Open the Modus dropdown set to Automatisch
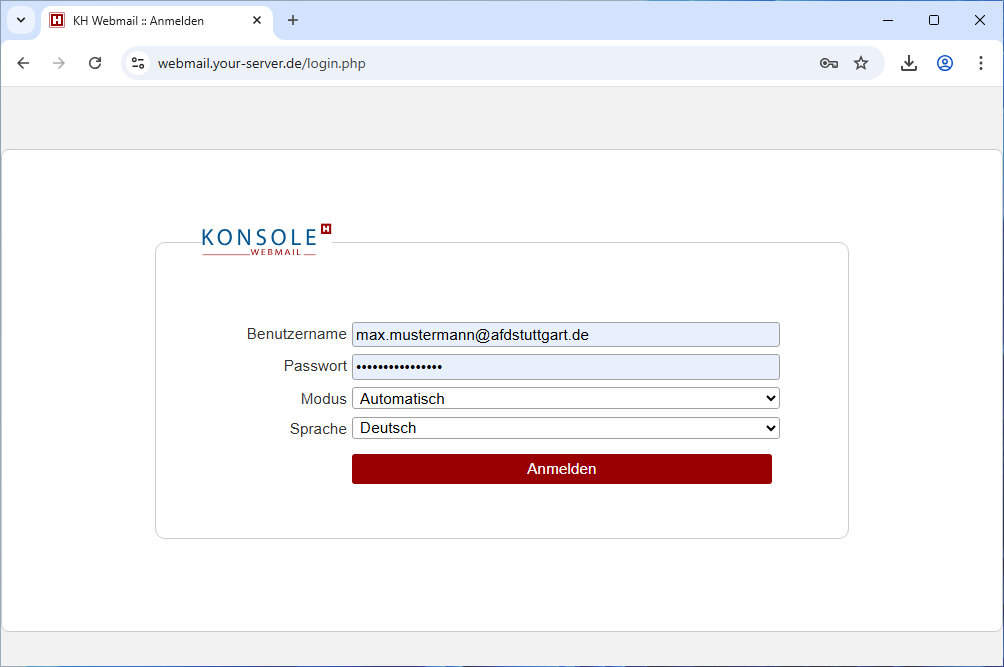 click(565, 398)
